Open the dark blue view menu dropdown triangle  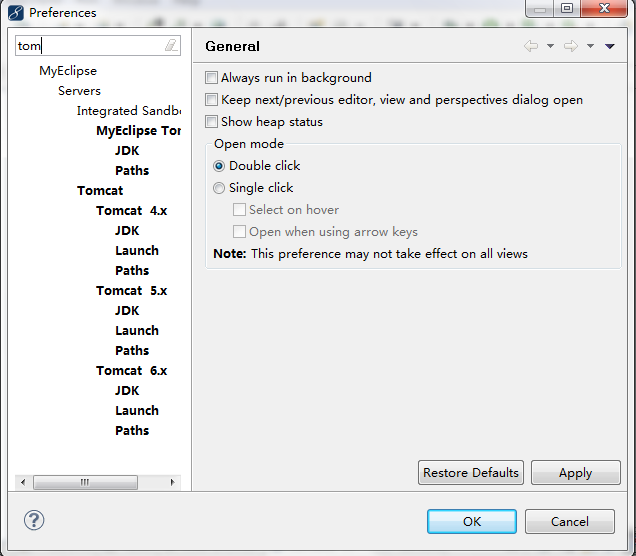(x=610, y=46)
